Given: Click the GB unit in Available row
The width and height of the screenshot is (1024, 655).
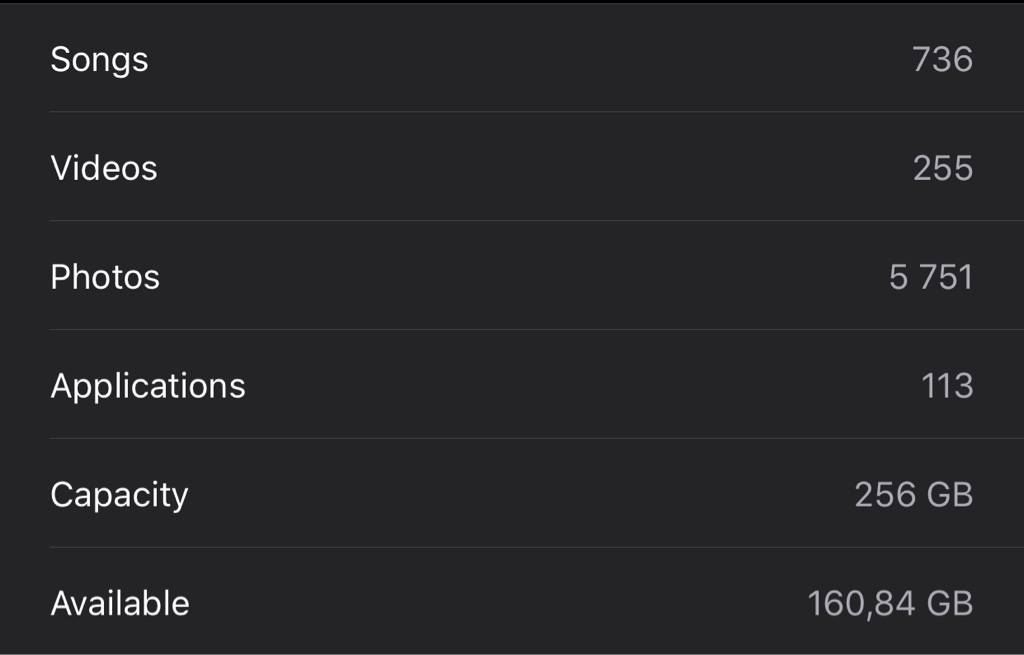Looking at the screenshot, I should pos(950,603).
